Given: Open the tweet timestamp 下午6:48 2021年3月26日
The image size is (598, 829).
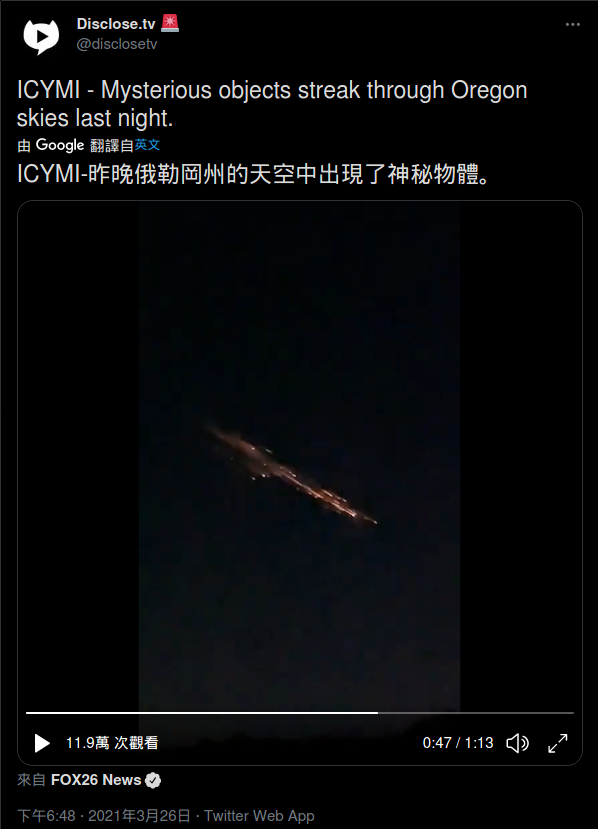Looking at the screenshot, I should [x=104, y=816].
